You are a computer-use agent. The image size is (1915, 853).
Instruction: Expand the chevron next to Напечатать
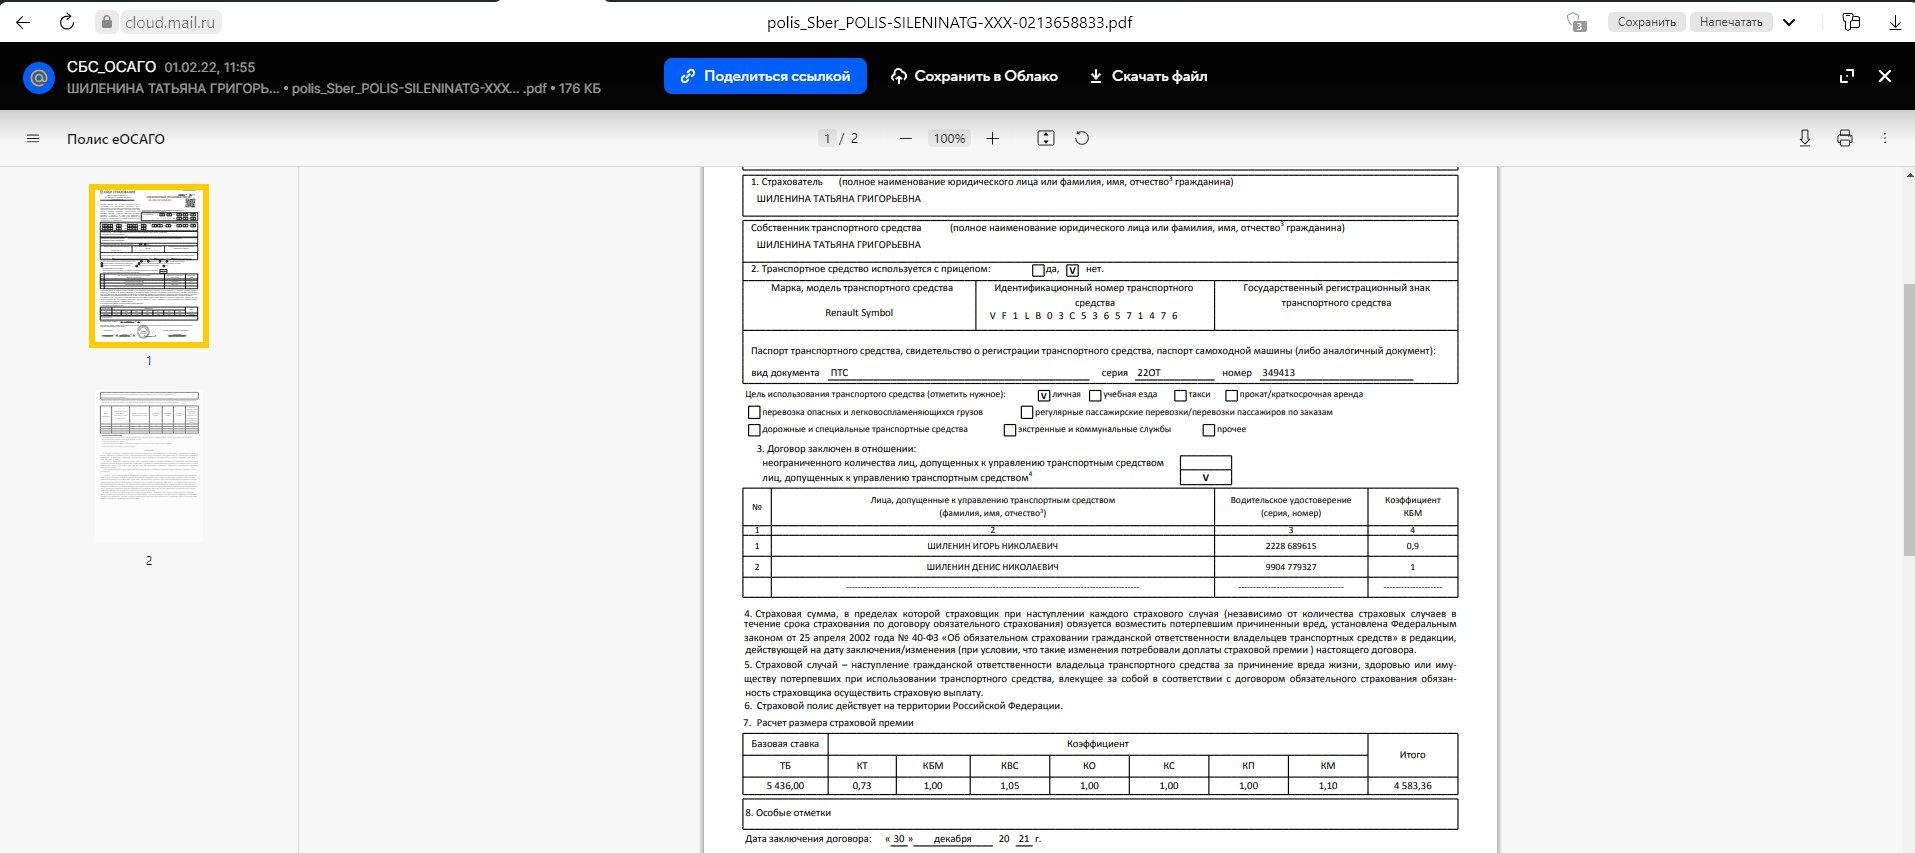1789,22
